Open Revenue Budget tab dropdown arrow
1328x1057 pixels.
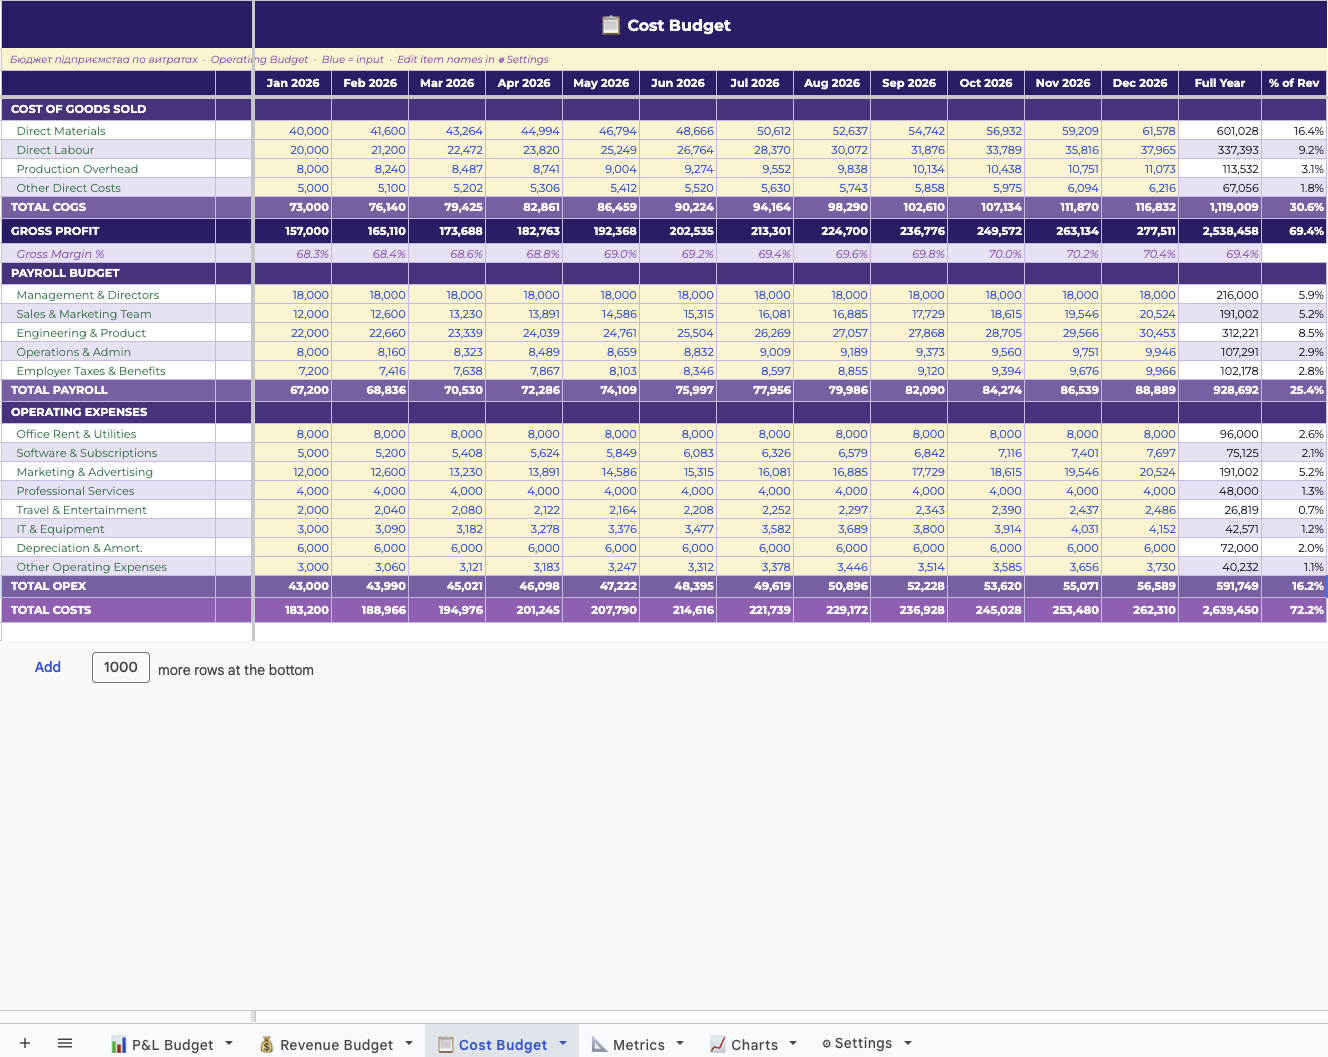click(x=409, y=1043)
